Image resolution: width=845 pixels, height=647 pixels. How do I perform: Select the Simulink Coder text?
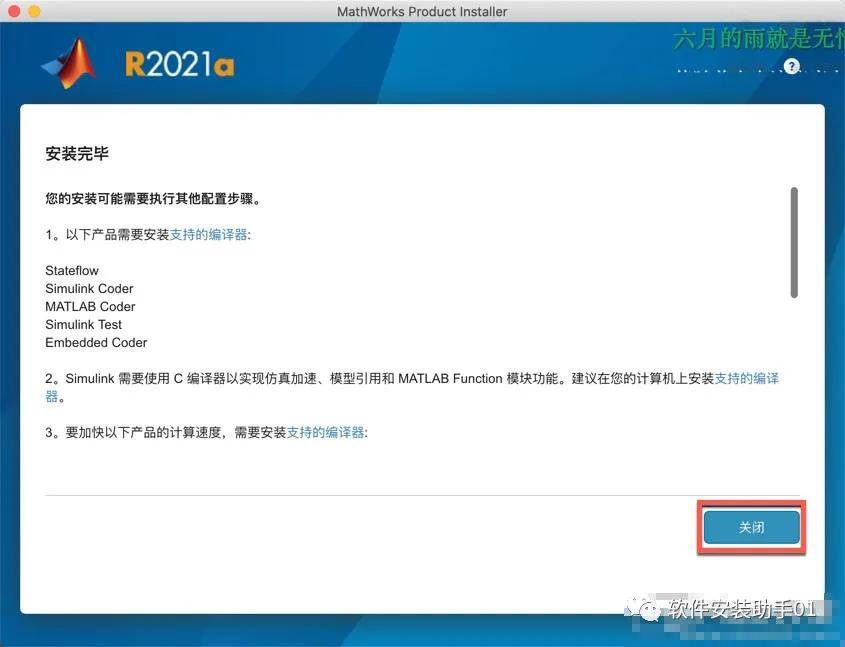pyautogui.click(x=89, y=289)
